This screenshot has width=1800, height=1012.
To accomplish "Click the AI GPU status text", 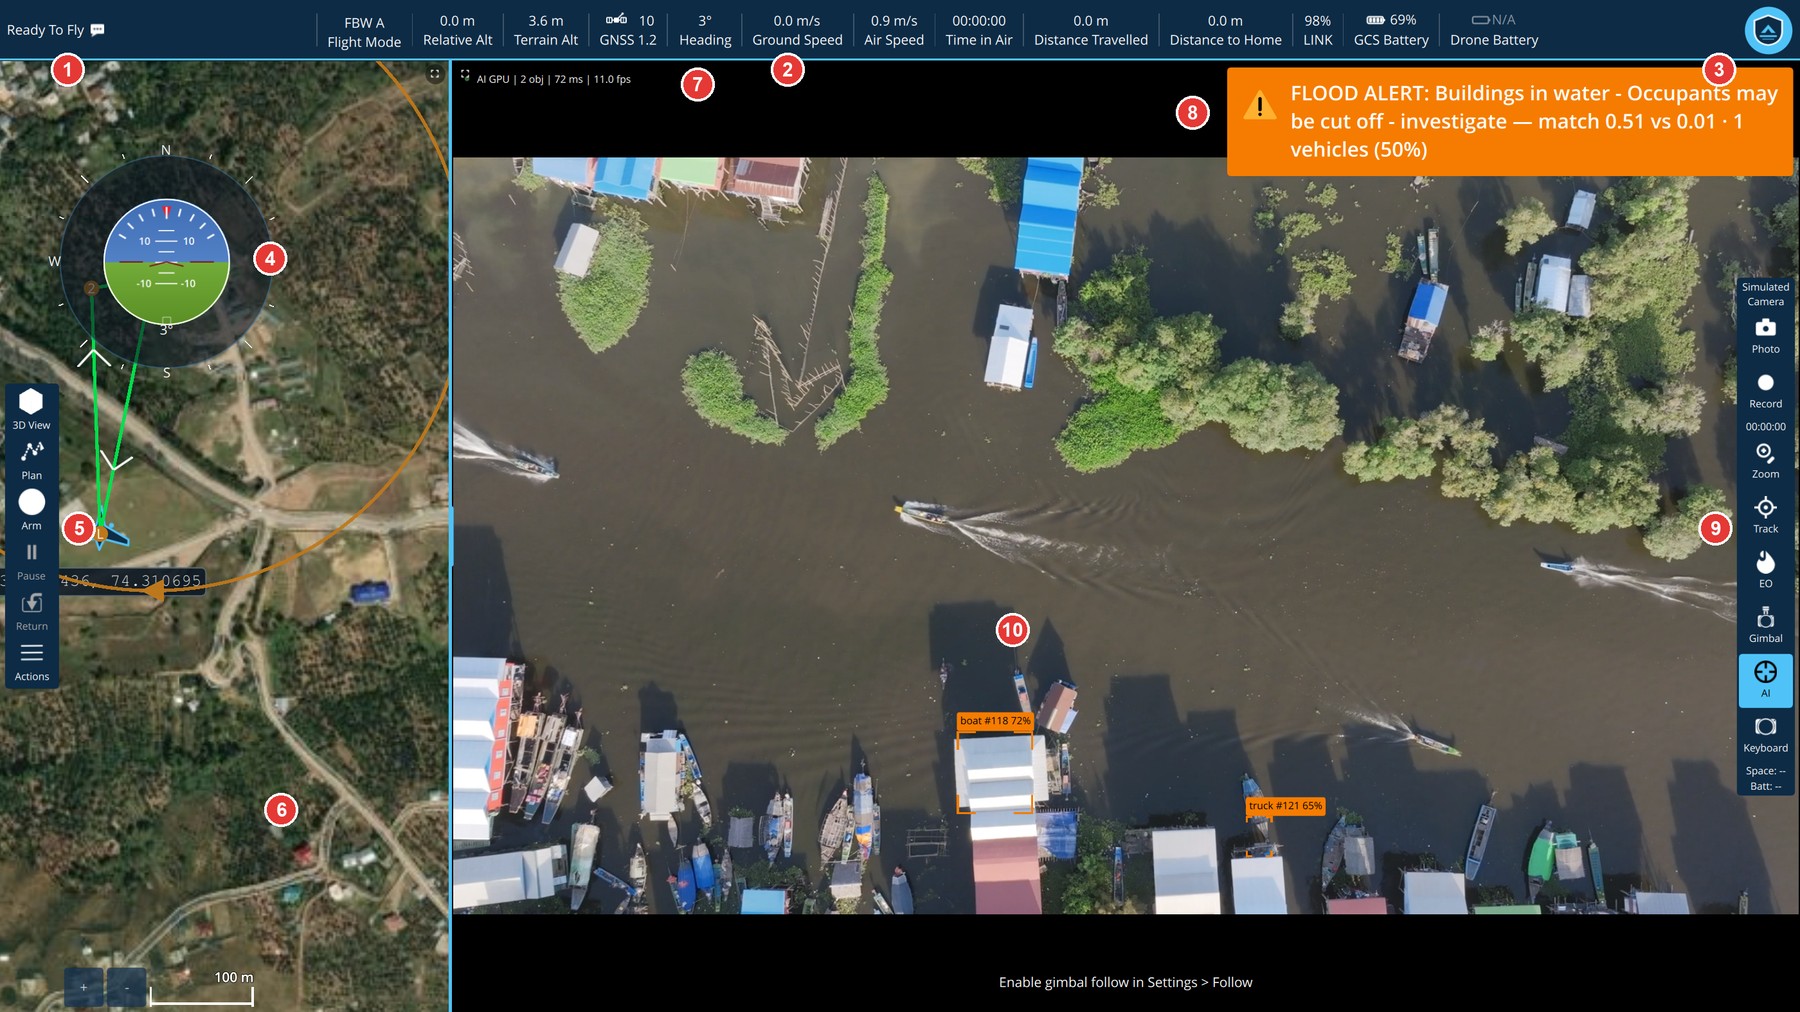I will pyautogui.click(x=553, y=79).
